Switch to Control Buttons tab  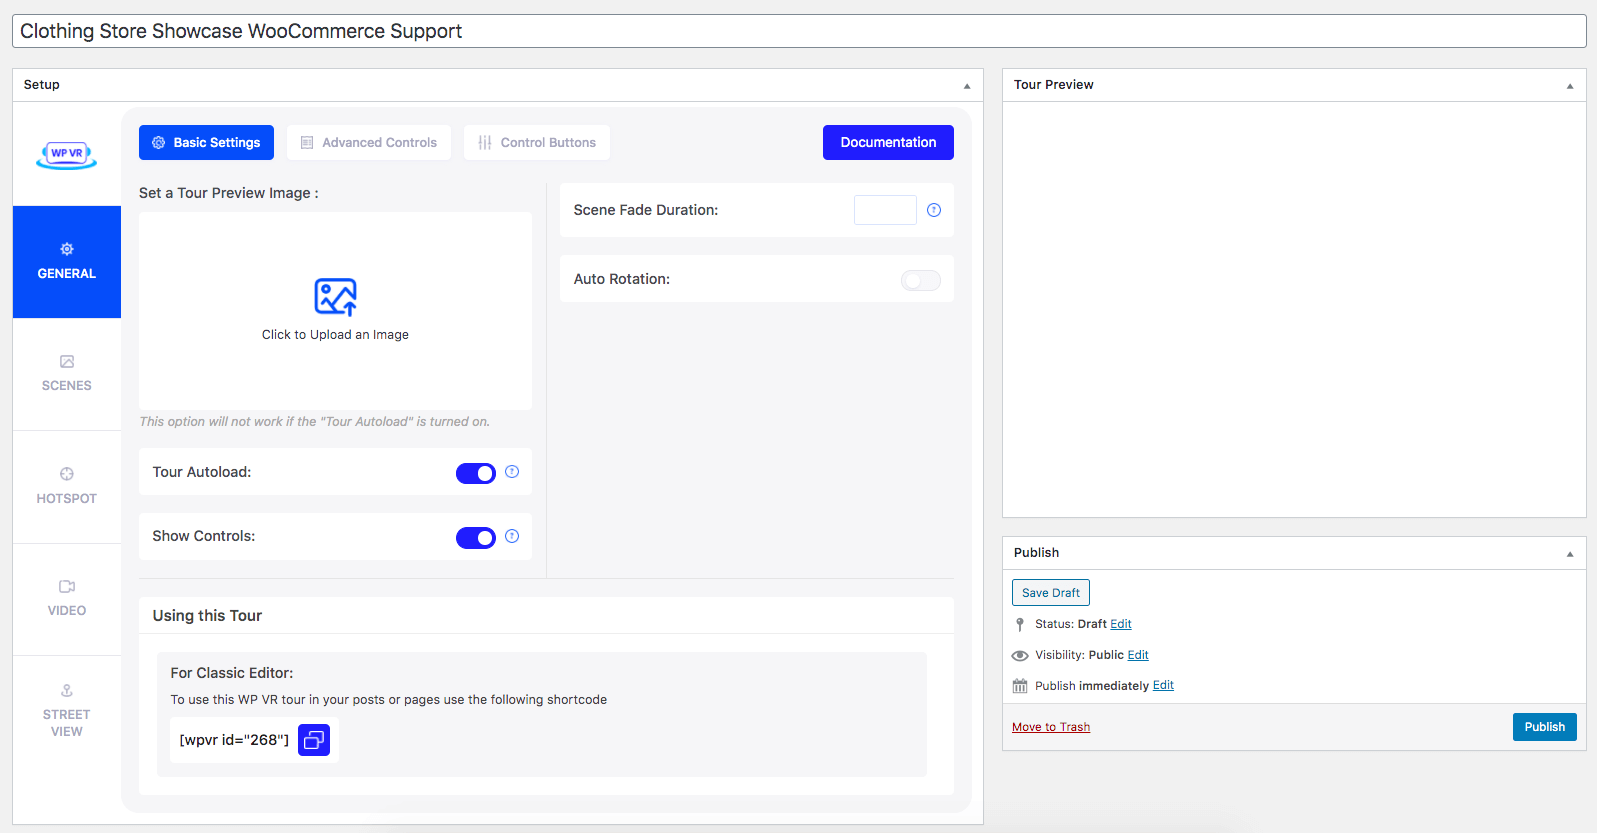click(x=537, y=142)
